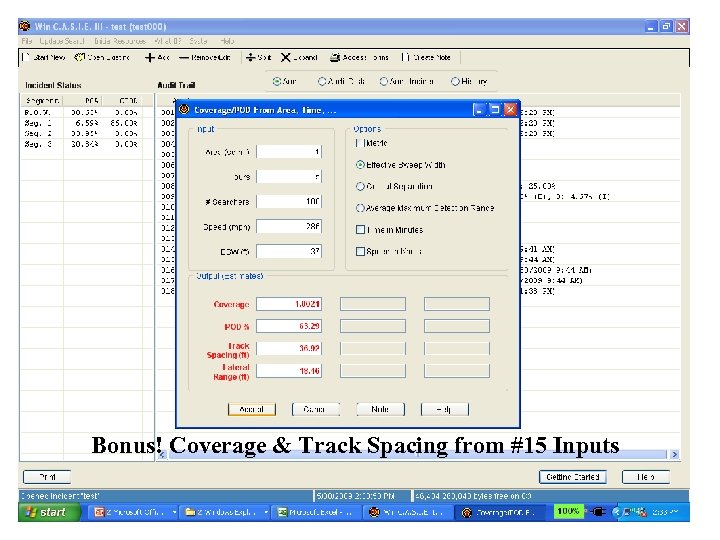Click the Remove/Edit minus toolbar icon
This screenshot has height=540, width=720.
pyautogui.click(x=184, y=57)
